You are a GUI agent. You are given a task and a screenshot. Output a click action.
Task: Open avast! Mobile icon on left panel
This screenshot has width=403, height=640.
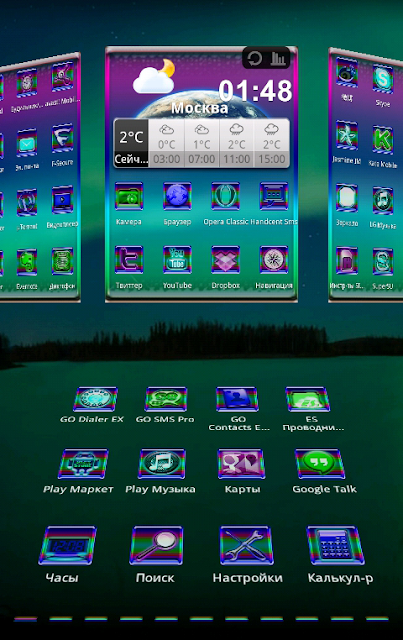(x=62, y=76)
